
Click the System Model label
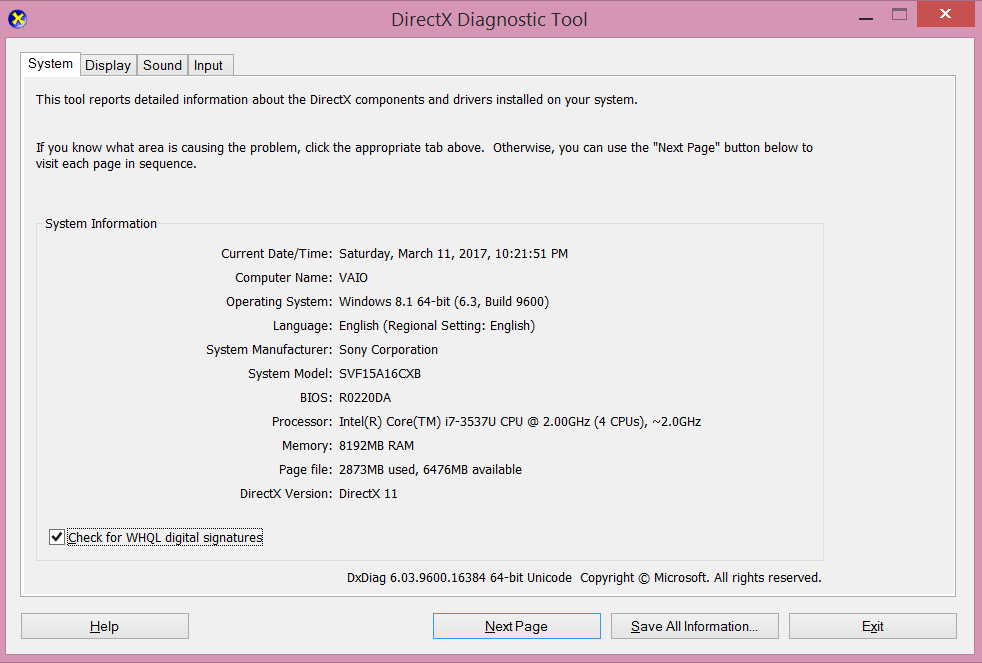[x=291, y=374]
